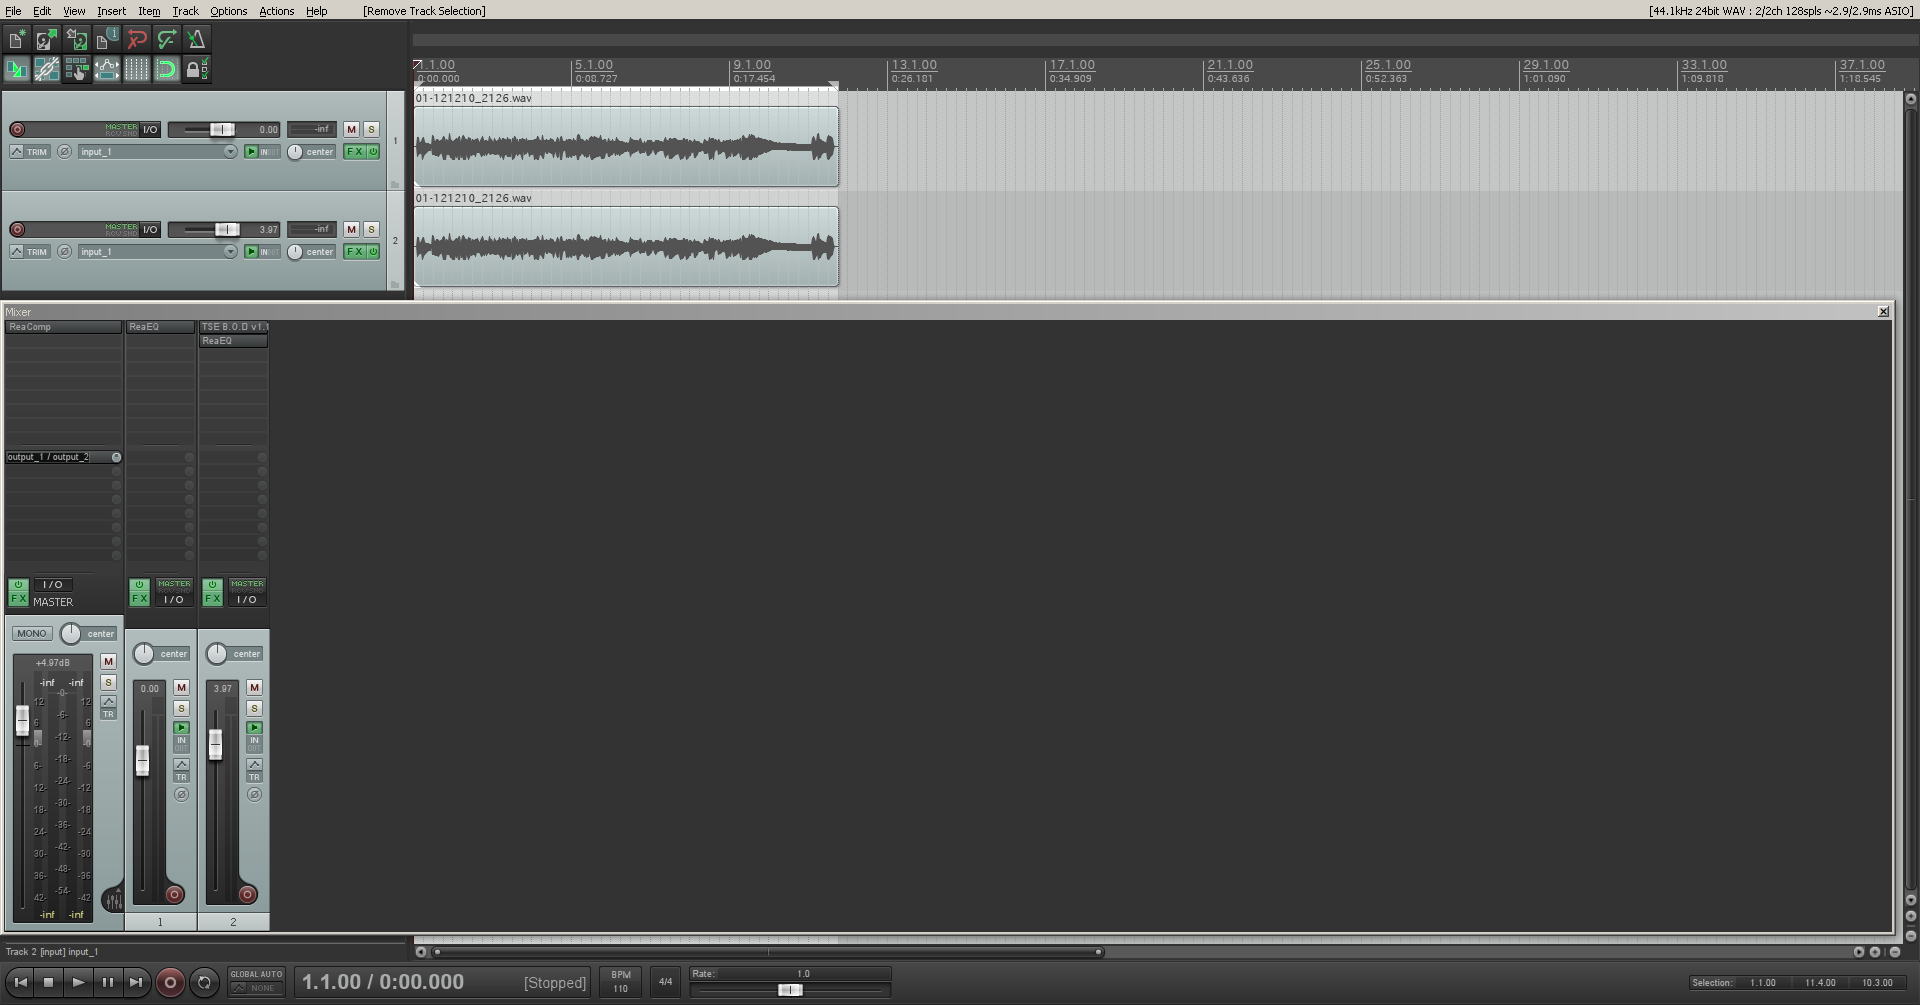Click the locking padlock toolbar icon
Image resolution: width=1920 pixels, height=1005 pixels.
(194, 69)
